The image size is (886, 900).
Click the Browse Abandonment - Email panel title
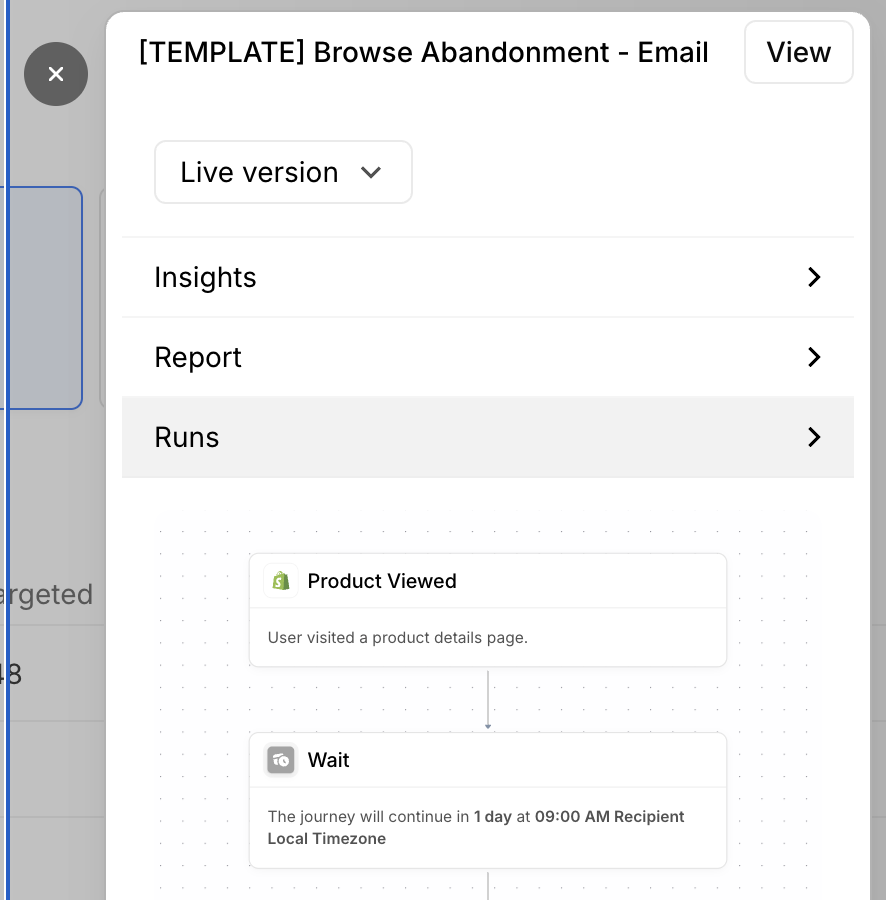(x=423, y=52)
